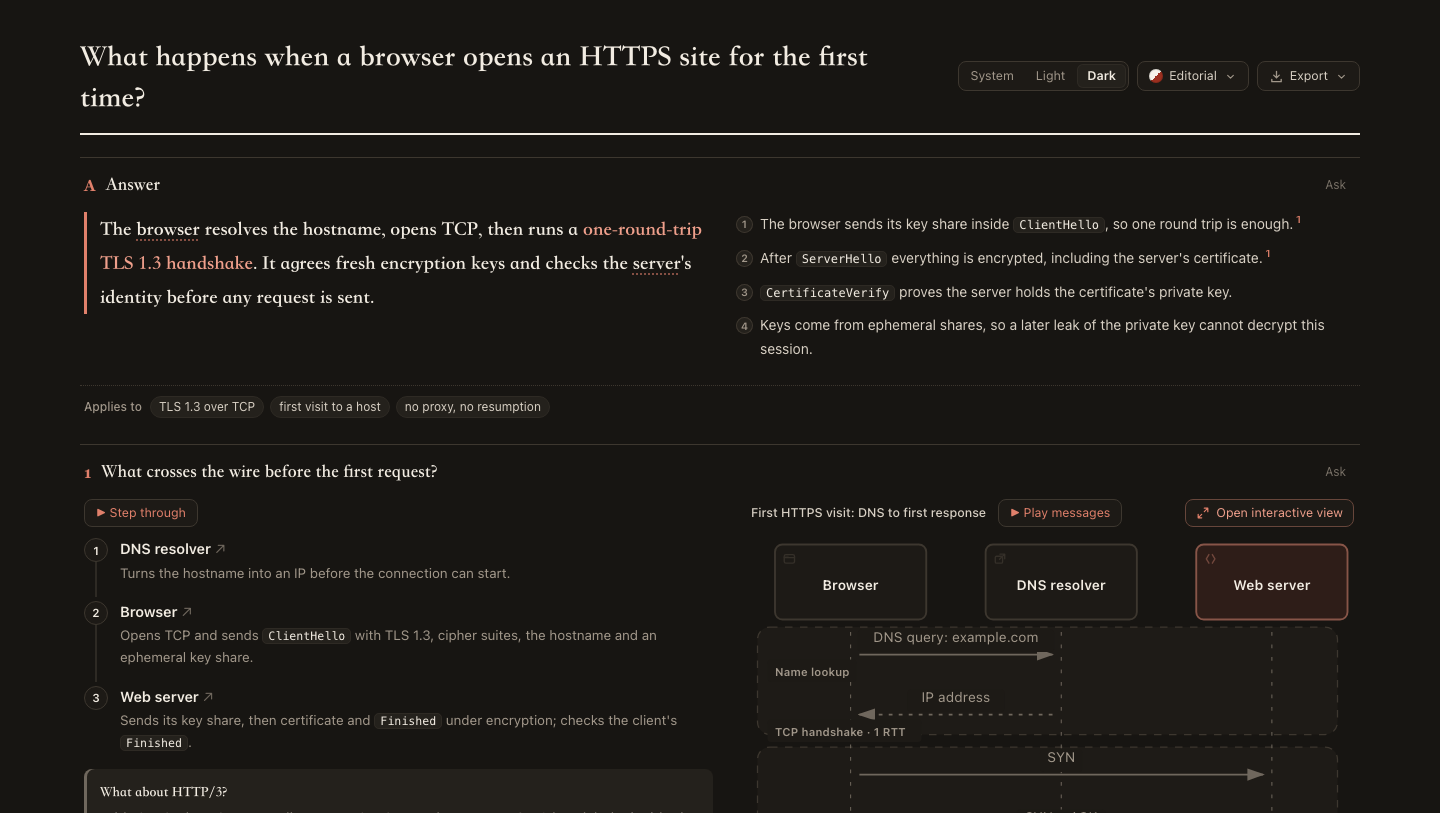This screenshot has width=1440, height=813.
Task: Open the Export dropdown menu
Action: point(1308,76)
